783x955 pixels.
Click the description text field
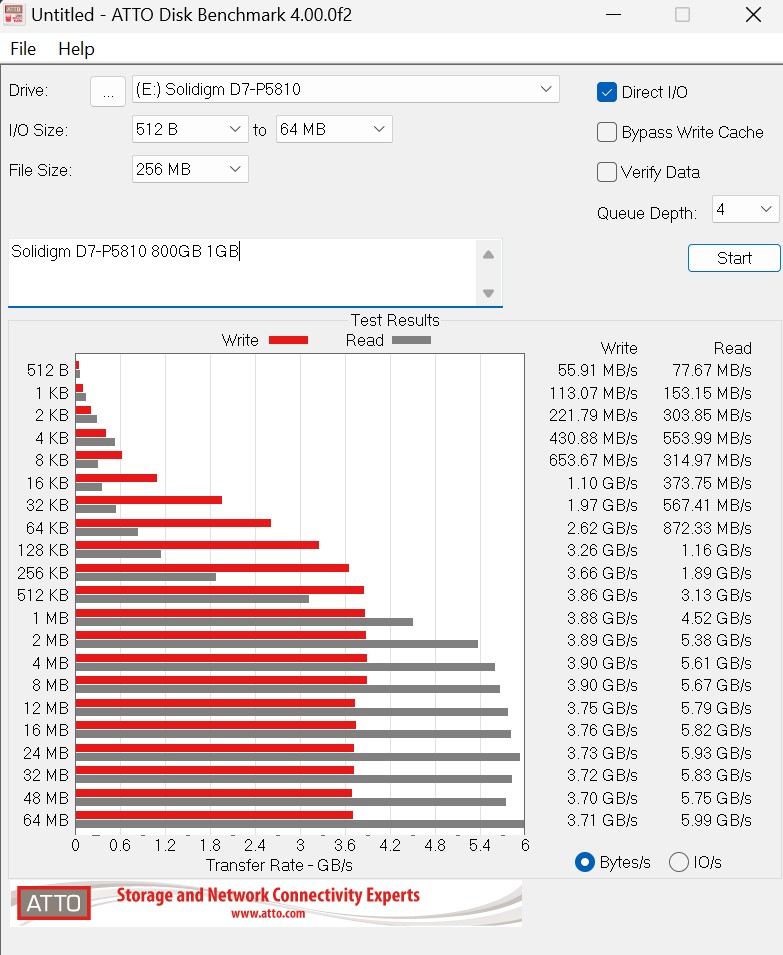click(x=242, y=272)
